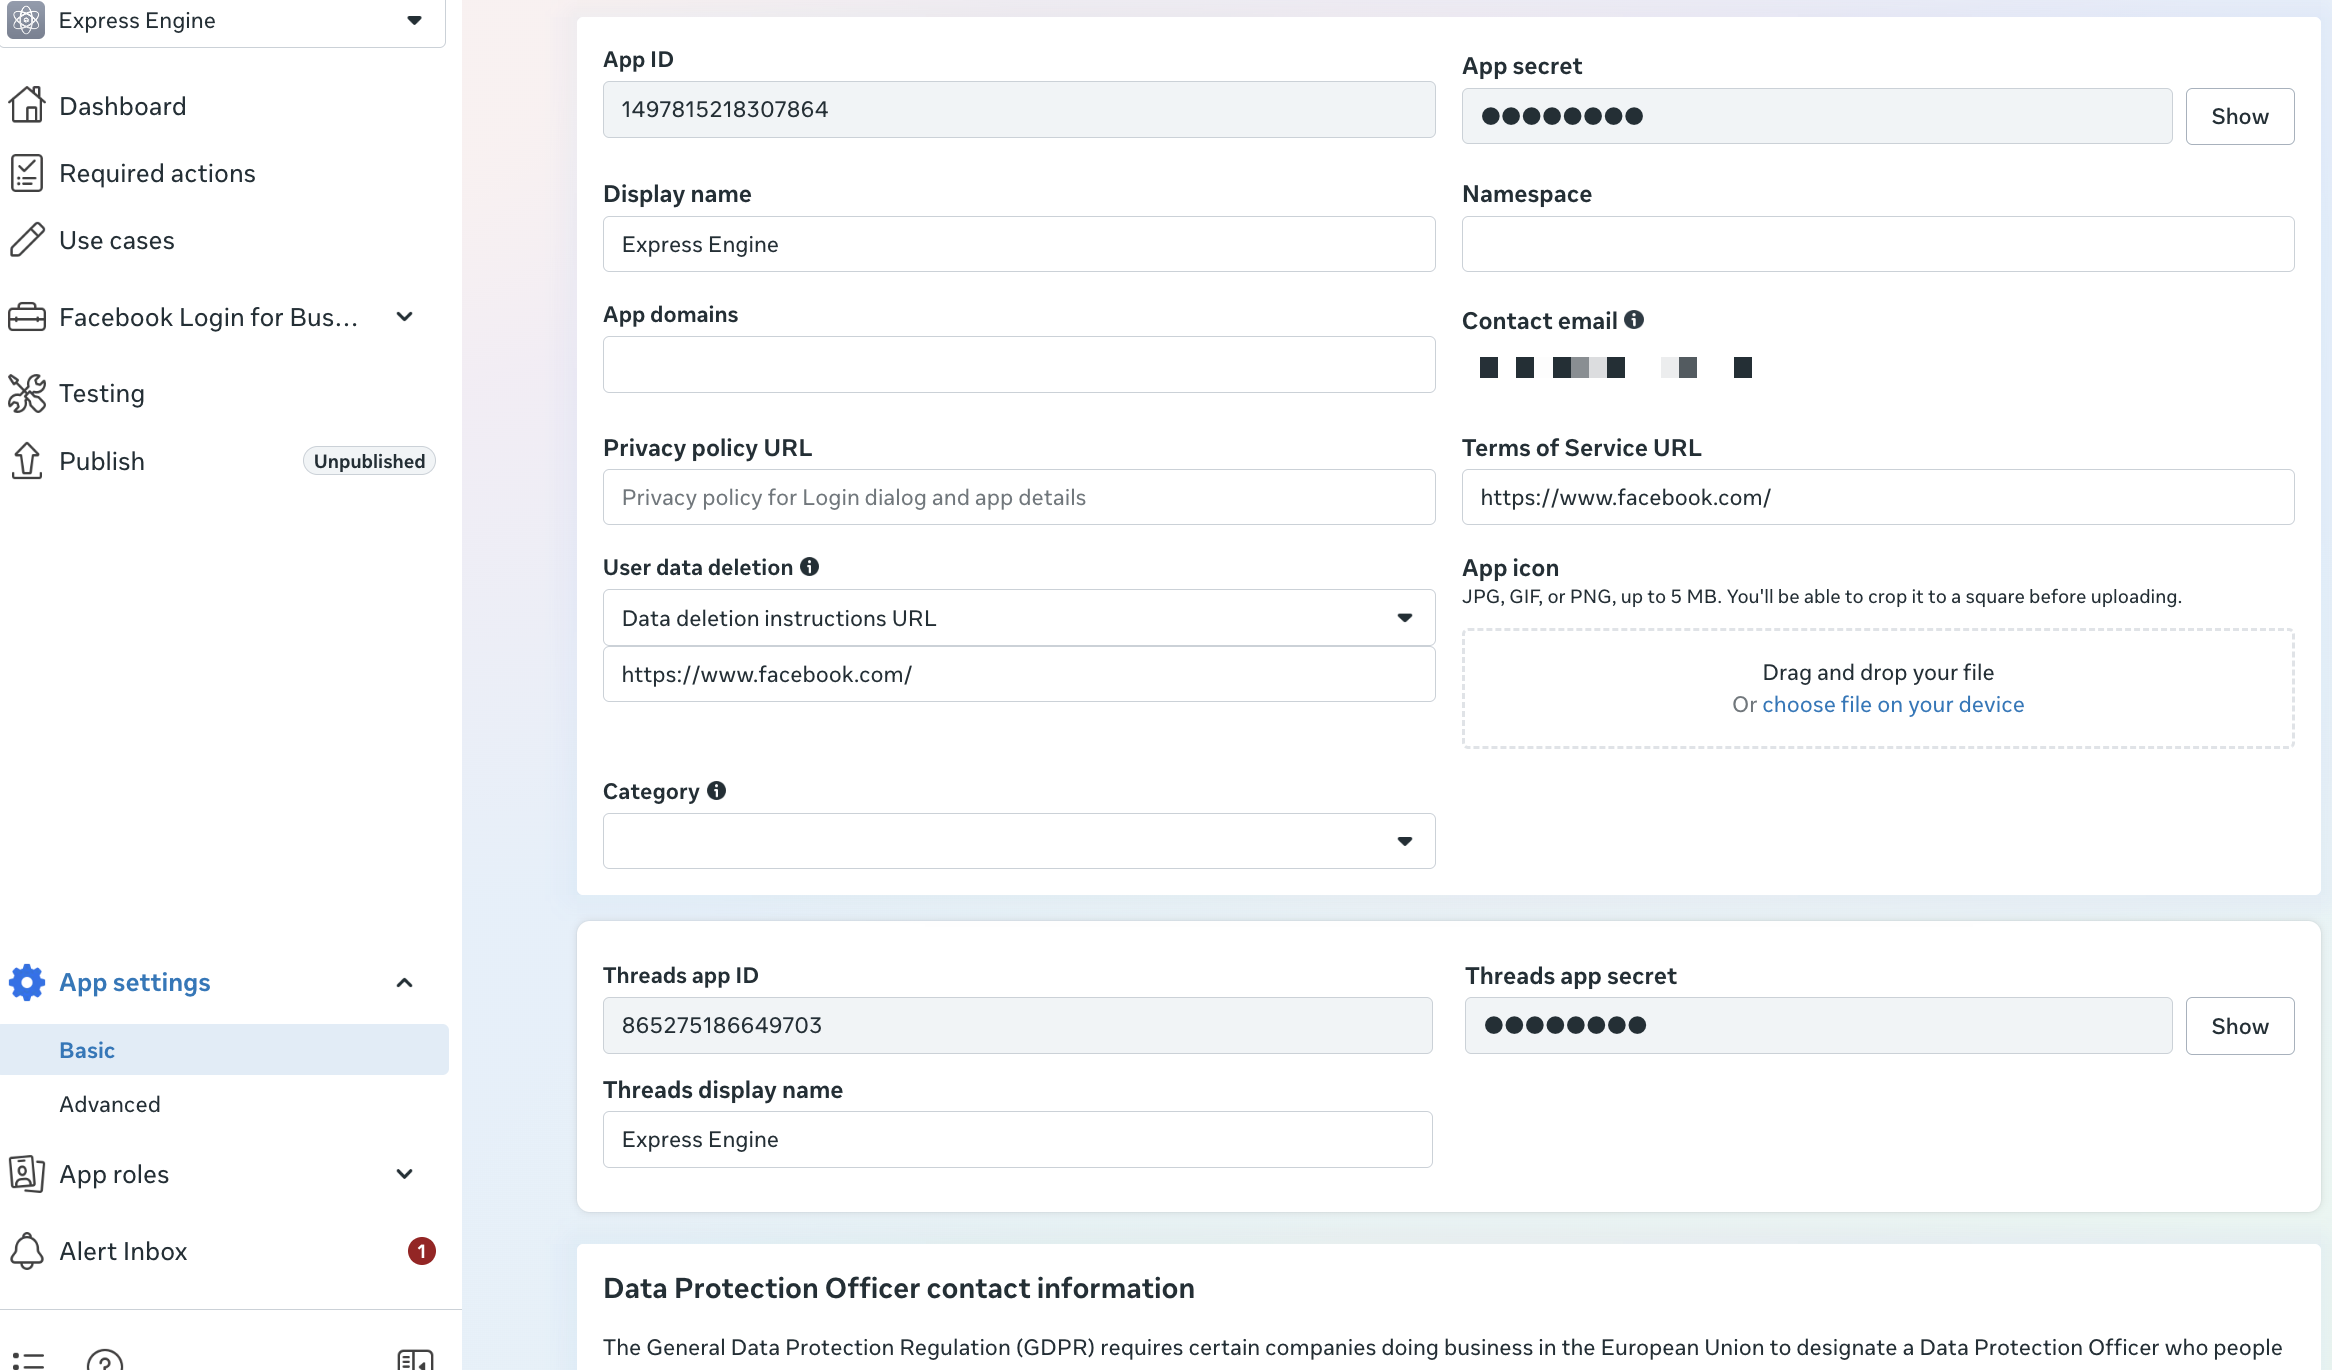Viewport: 2332px width, 1370px height.
Task: Click the masked Threads app secret field
Action: pyautogui.click(x=1819, y=1025)
